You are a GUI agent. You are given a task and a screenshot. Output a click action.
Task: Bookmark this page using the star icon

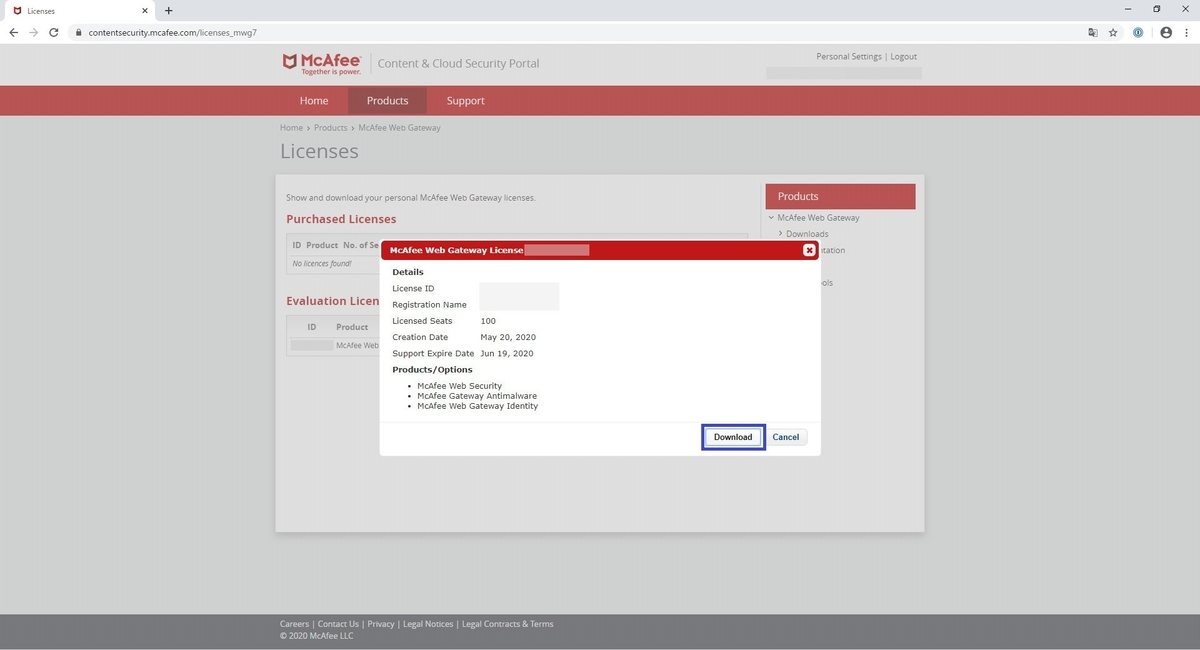point(1113,32)
